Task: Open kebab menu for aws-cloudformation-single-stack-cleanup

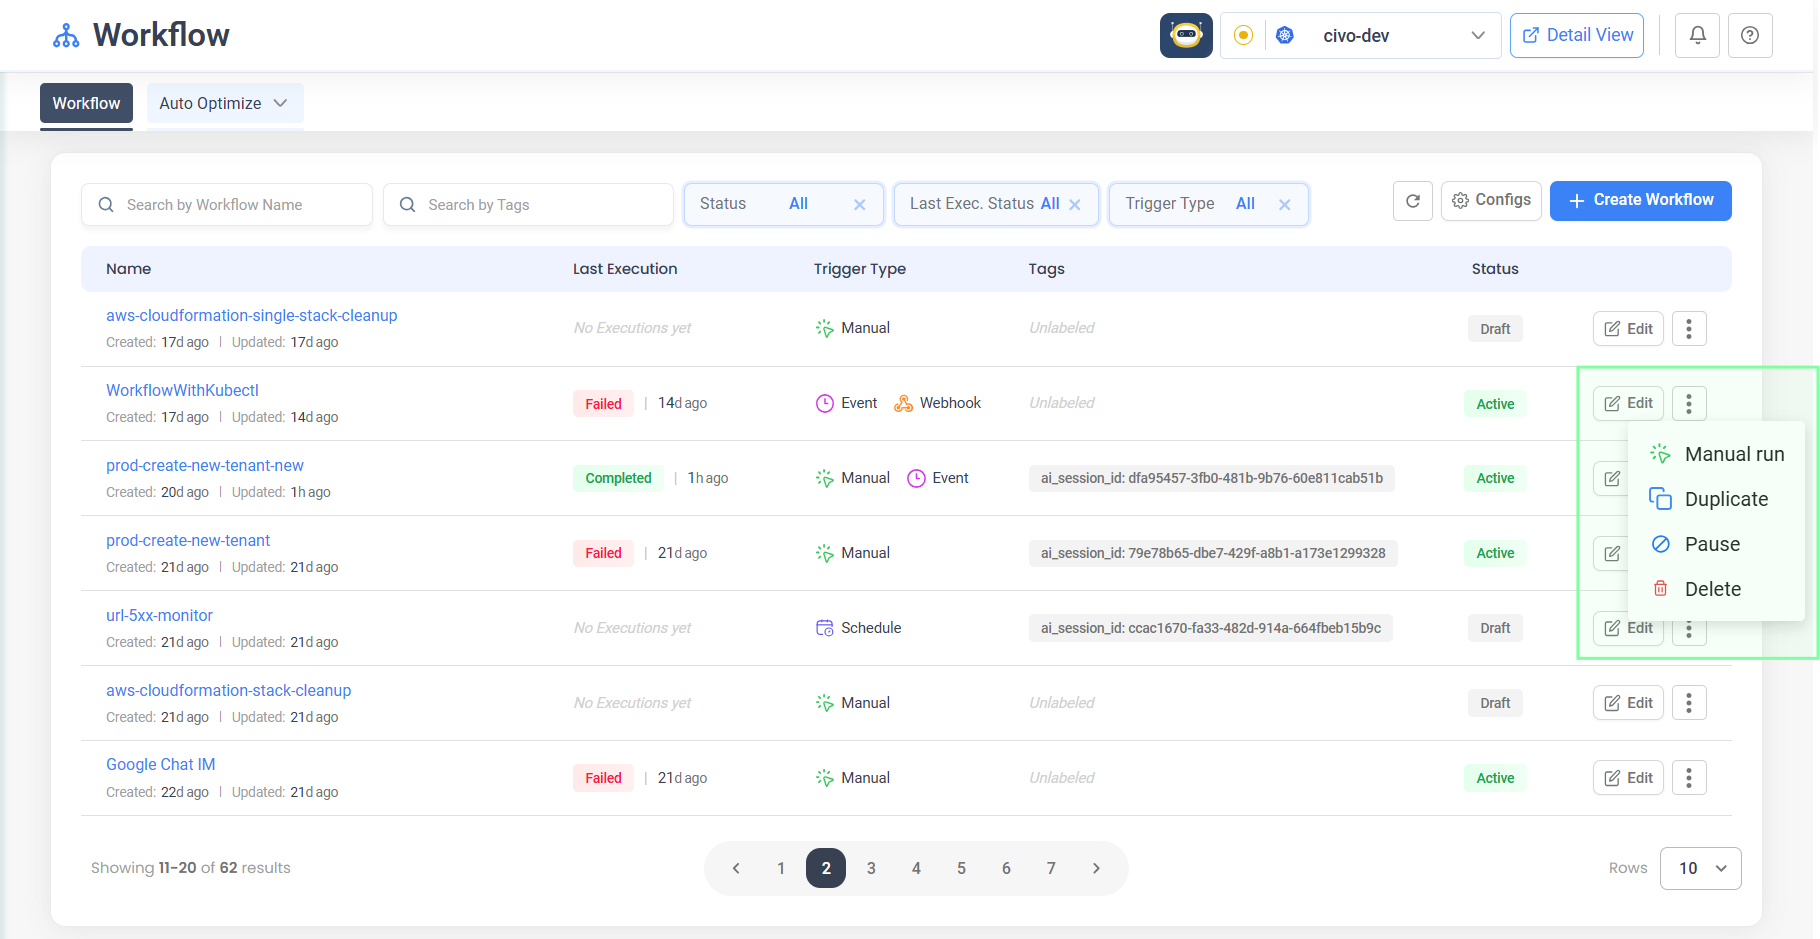Action: (1688, 329)
